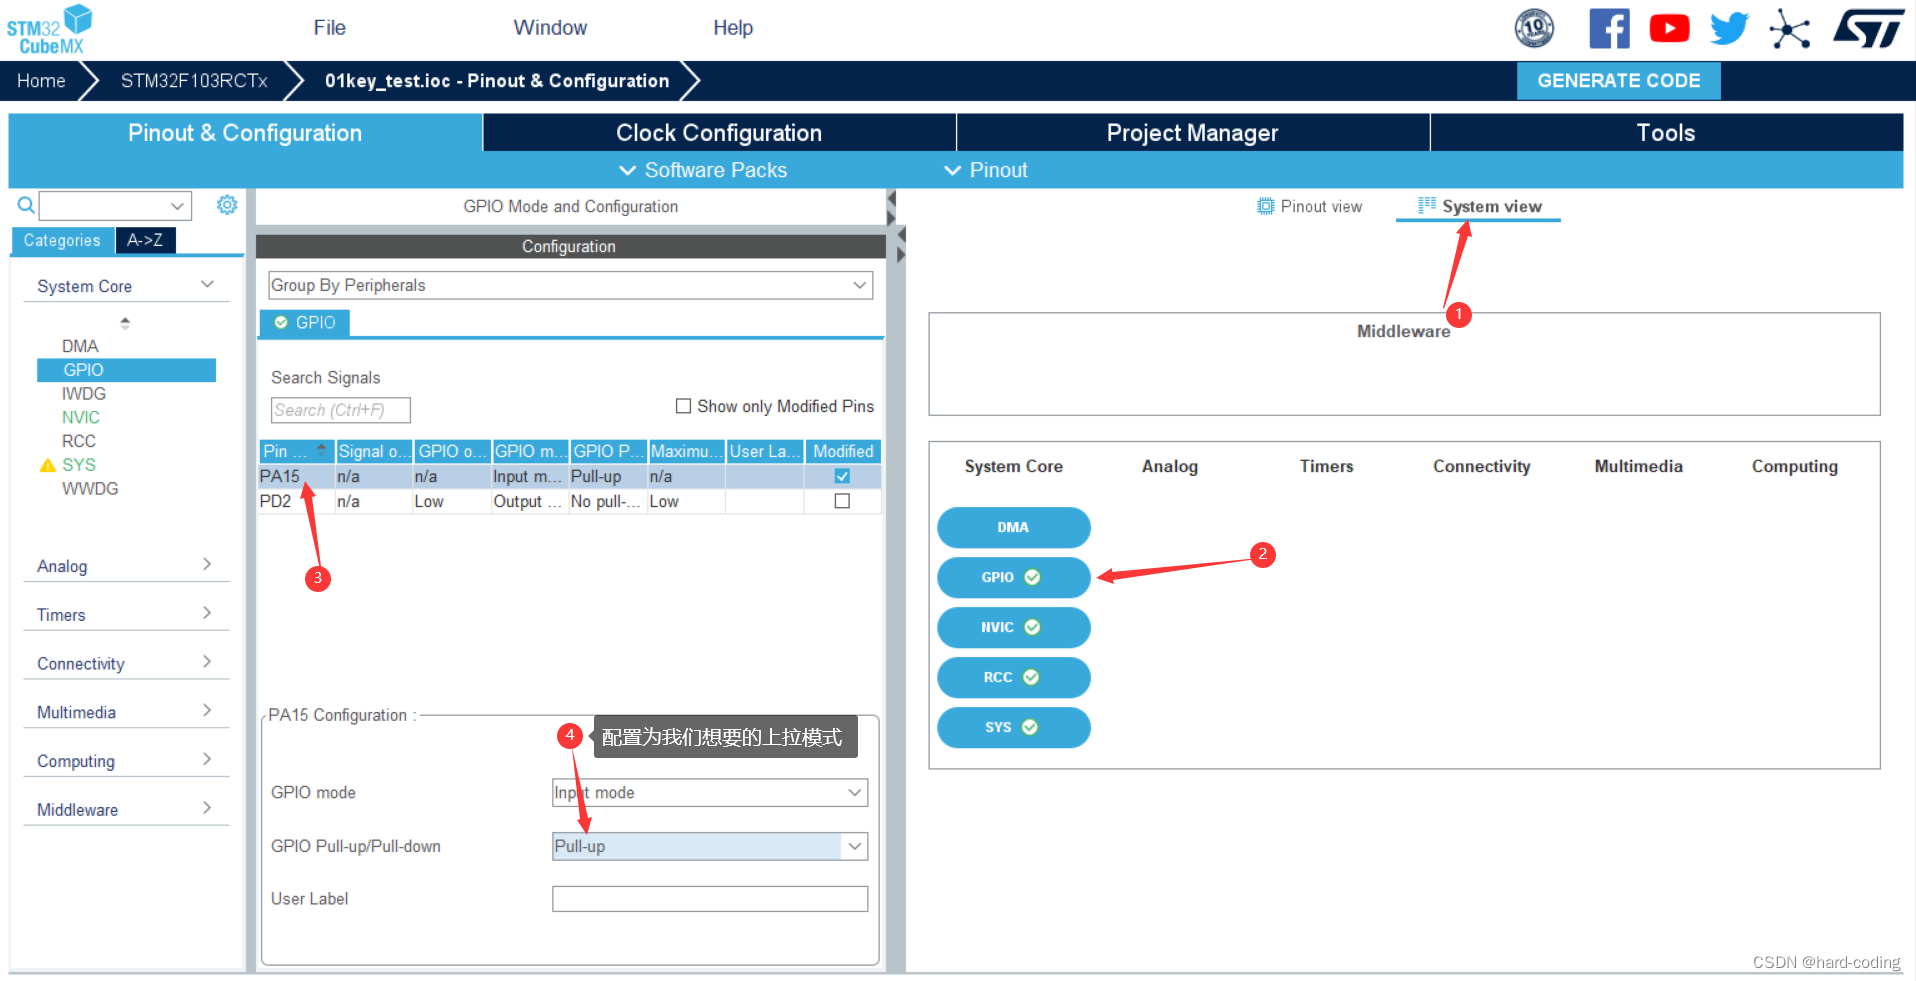The image size is (1916, 981).
Task: Click the Pin column sort arrow
Action: click(x=321, y=449)
